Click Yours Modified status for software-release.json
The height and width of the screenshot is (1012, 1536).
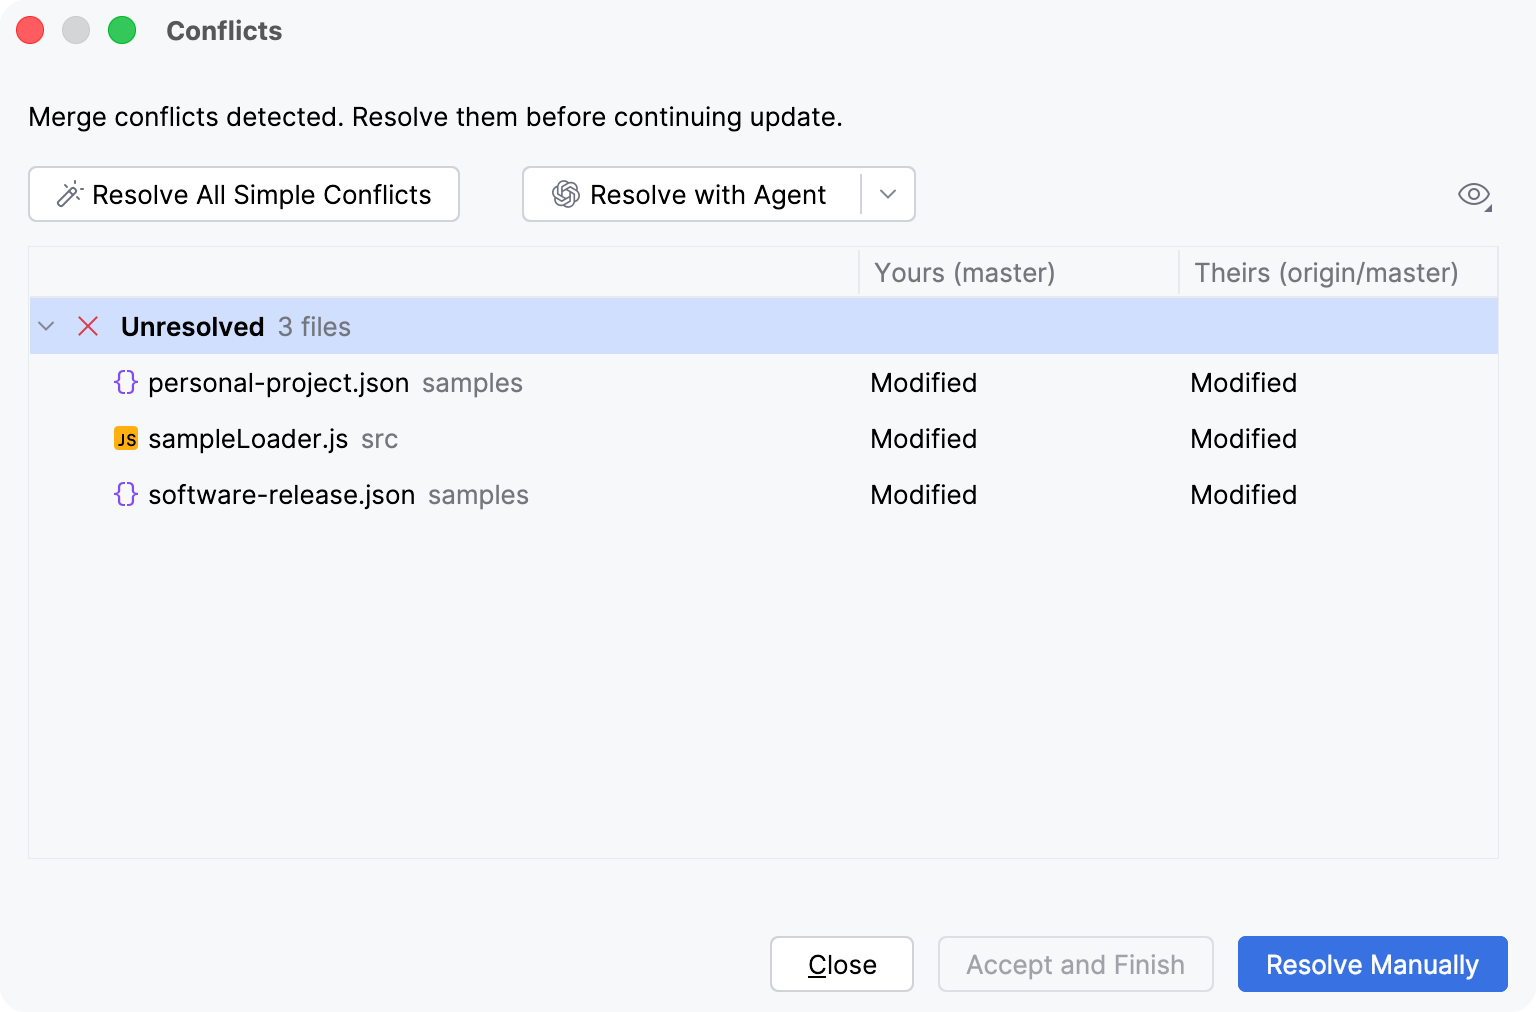tap(923, 494)
